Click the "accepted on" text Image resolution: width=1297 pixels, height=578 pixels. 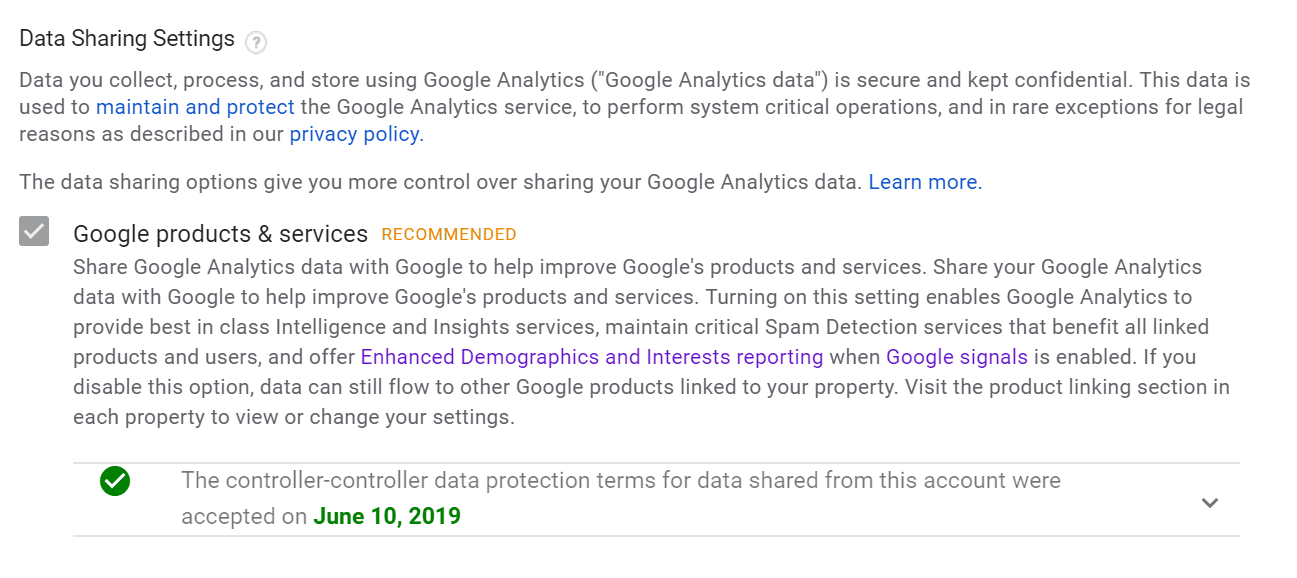click(244, 517)
